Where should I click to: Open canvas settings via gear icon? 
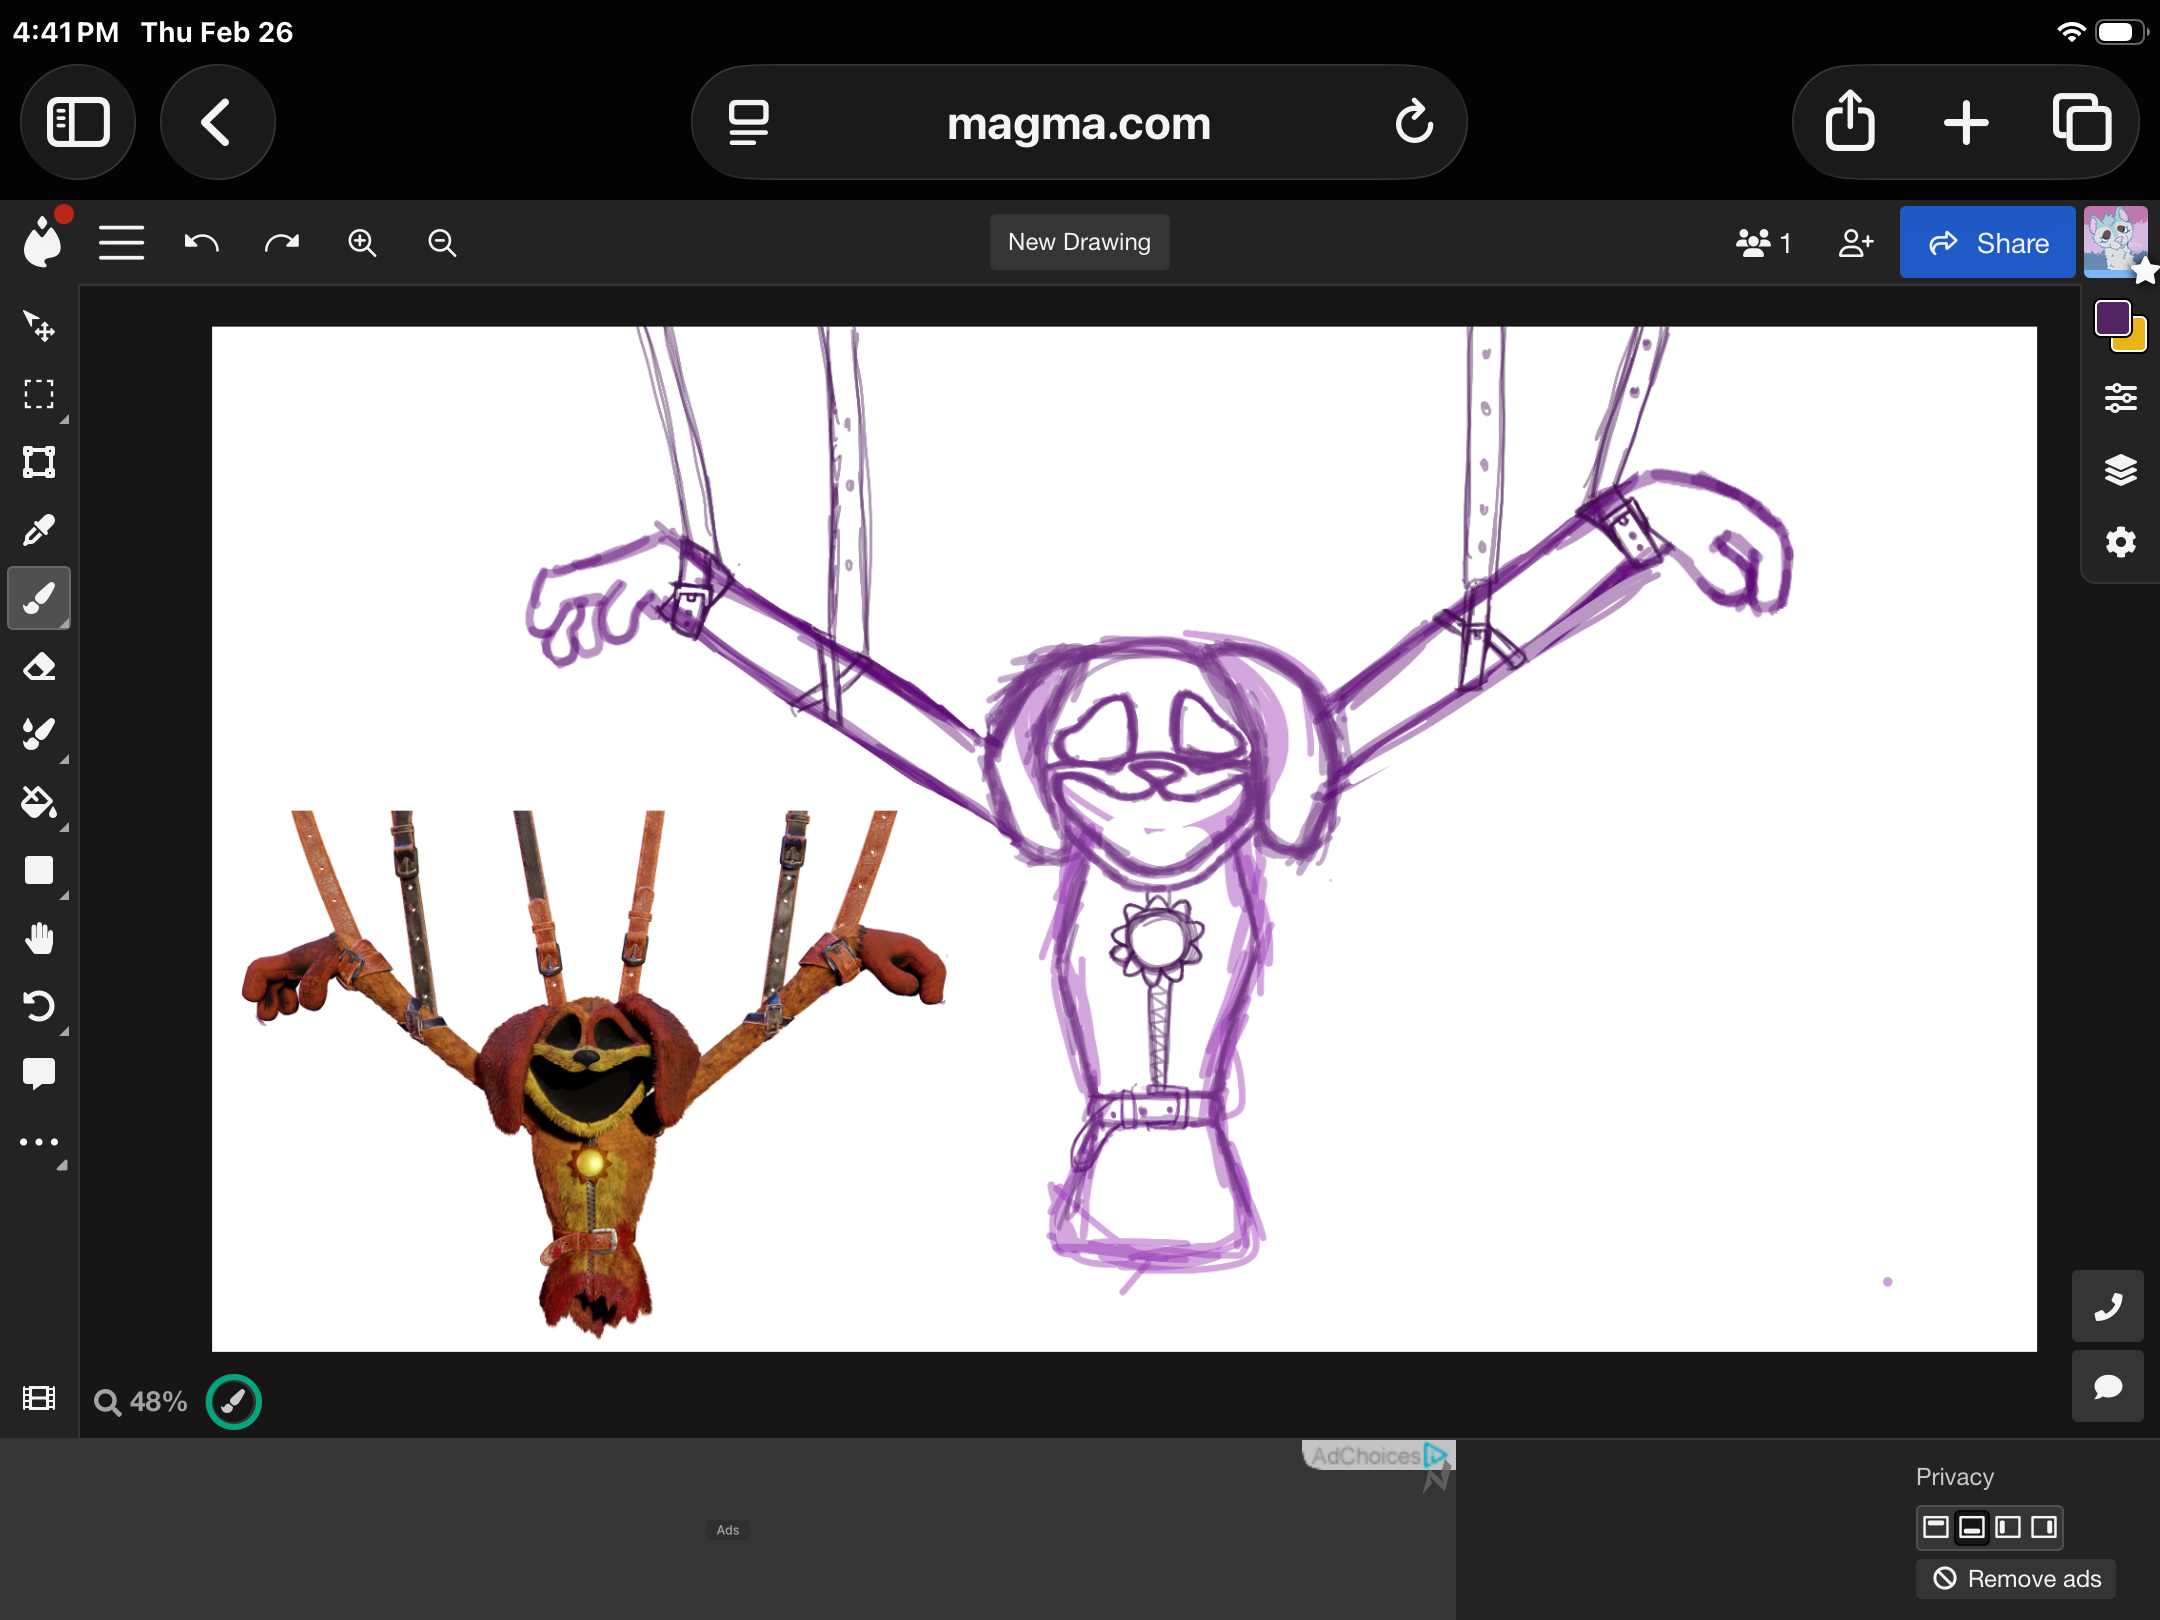(x=2122, y=542)
